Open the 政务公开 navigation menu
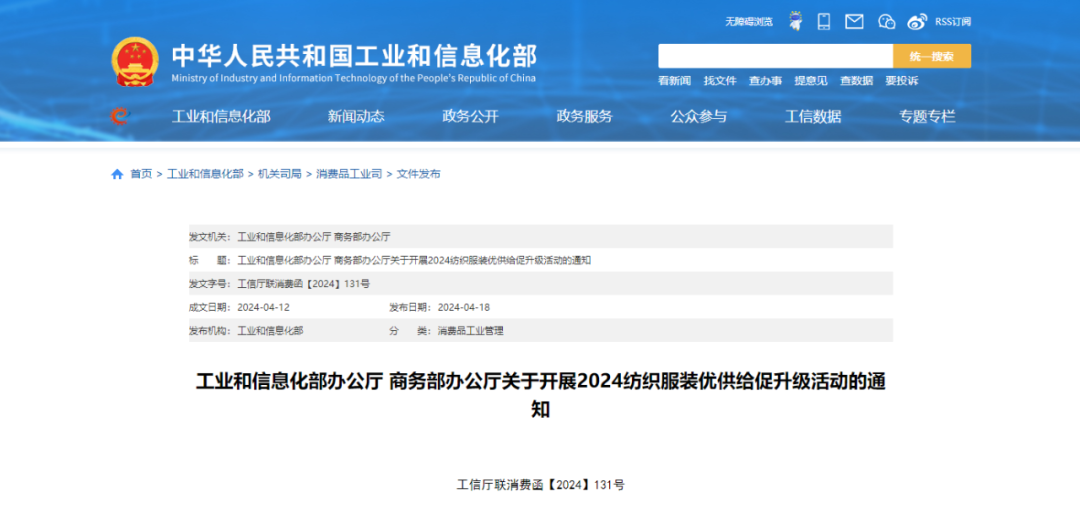1080x515 pixels. click(x=470, y=117)
